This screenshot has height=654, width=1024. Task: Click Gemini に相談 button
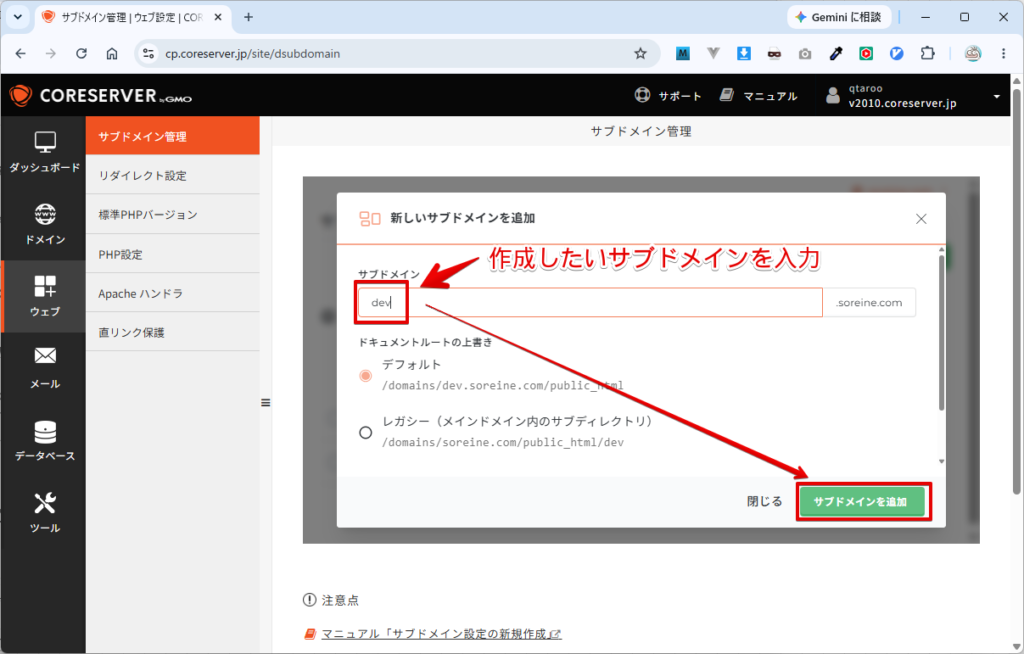tap(839, 17)
